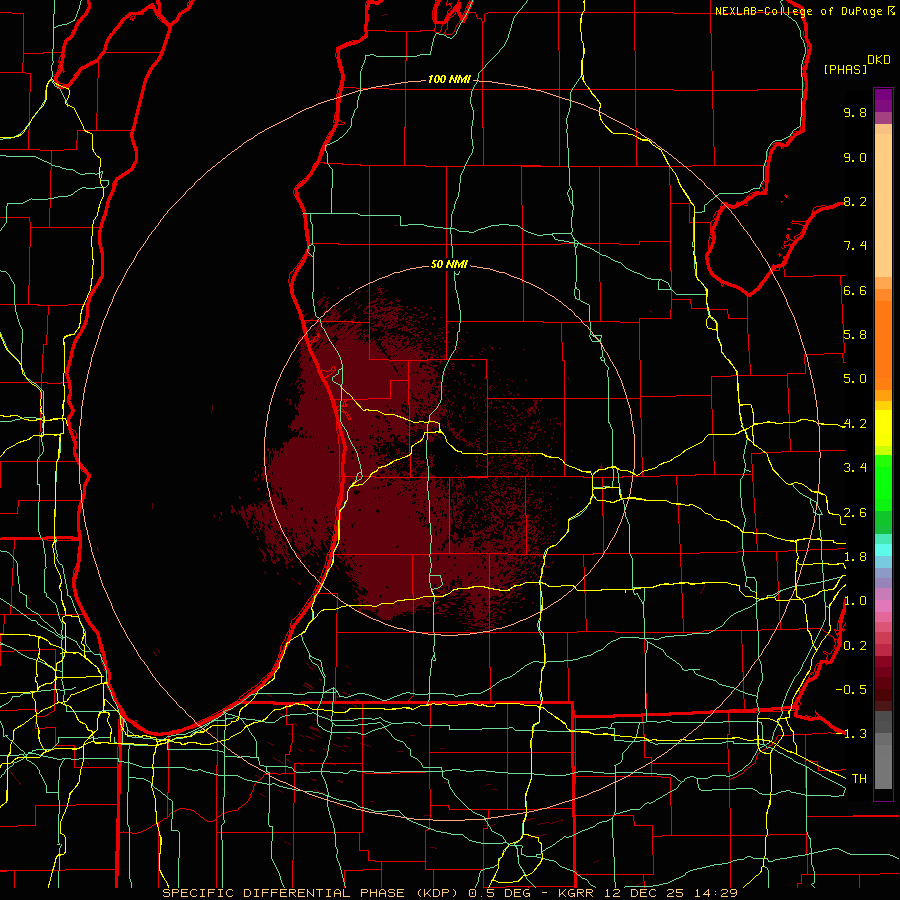Click the 6.6 scale value

[855, 290]
